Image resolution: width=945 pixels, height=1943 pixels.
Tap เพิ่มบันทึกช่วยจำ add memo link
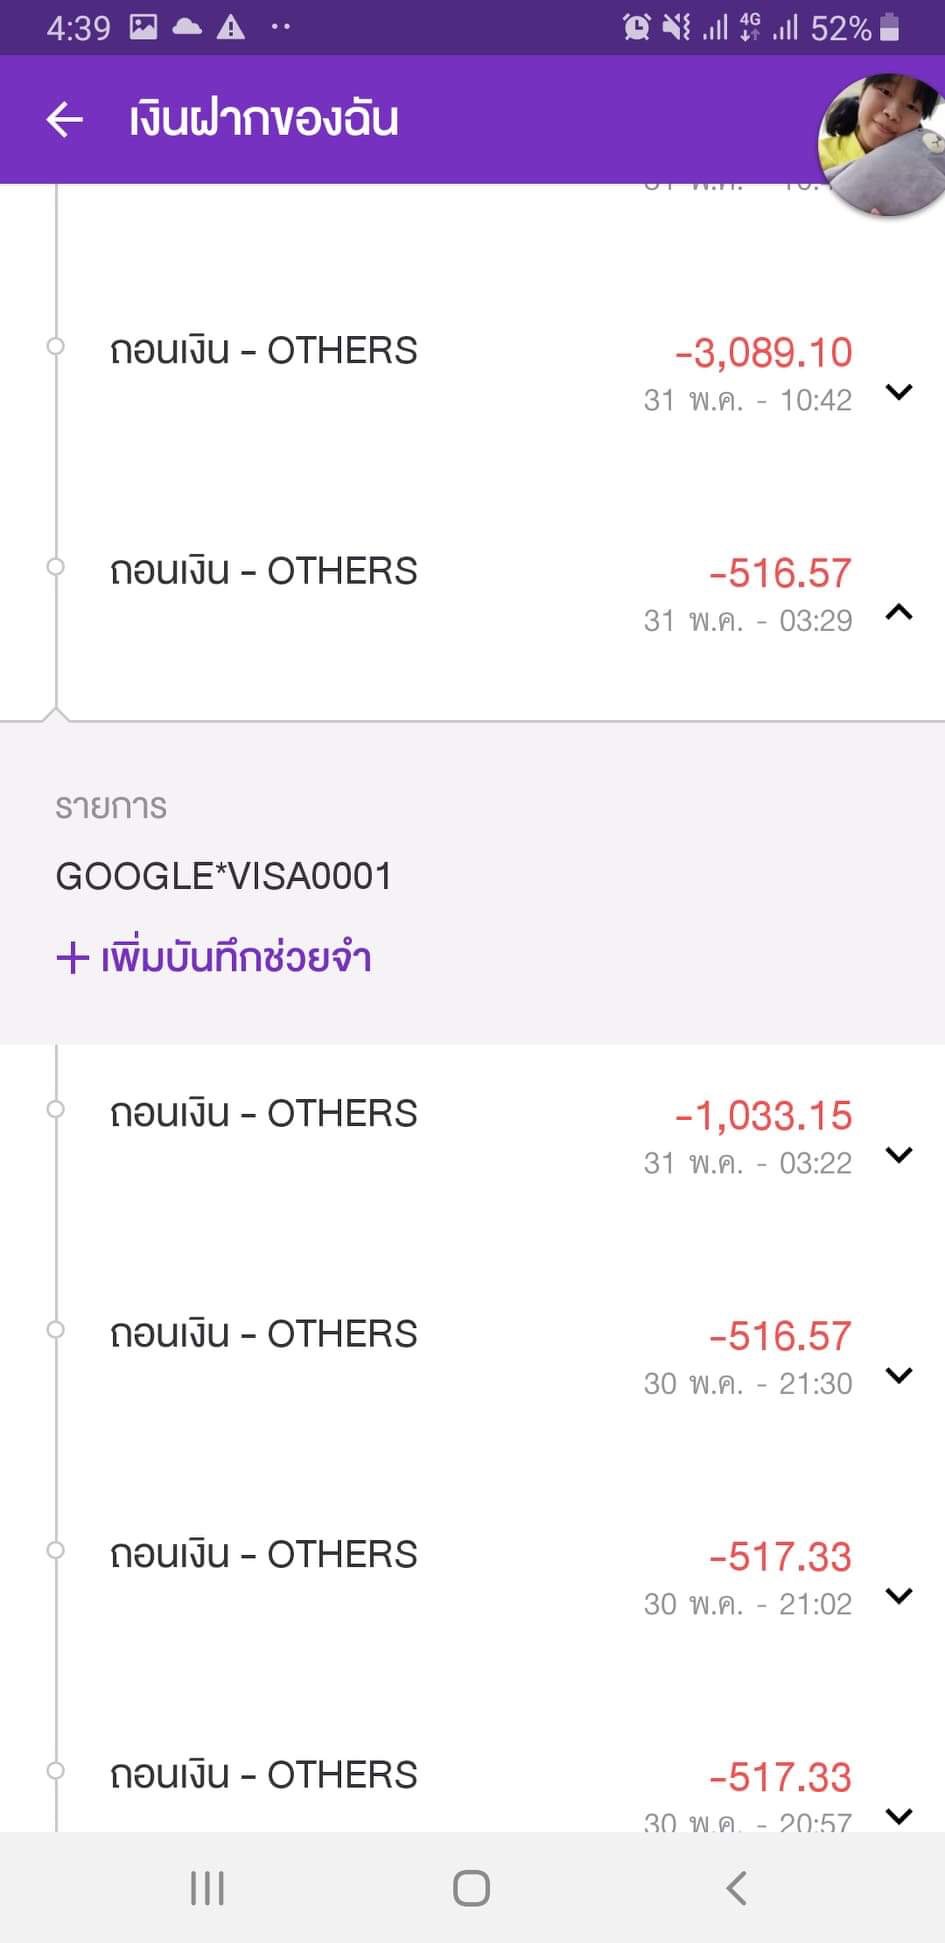pyautogui.click(x=214, y=958)
